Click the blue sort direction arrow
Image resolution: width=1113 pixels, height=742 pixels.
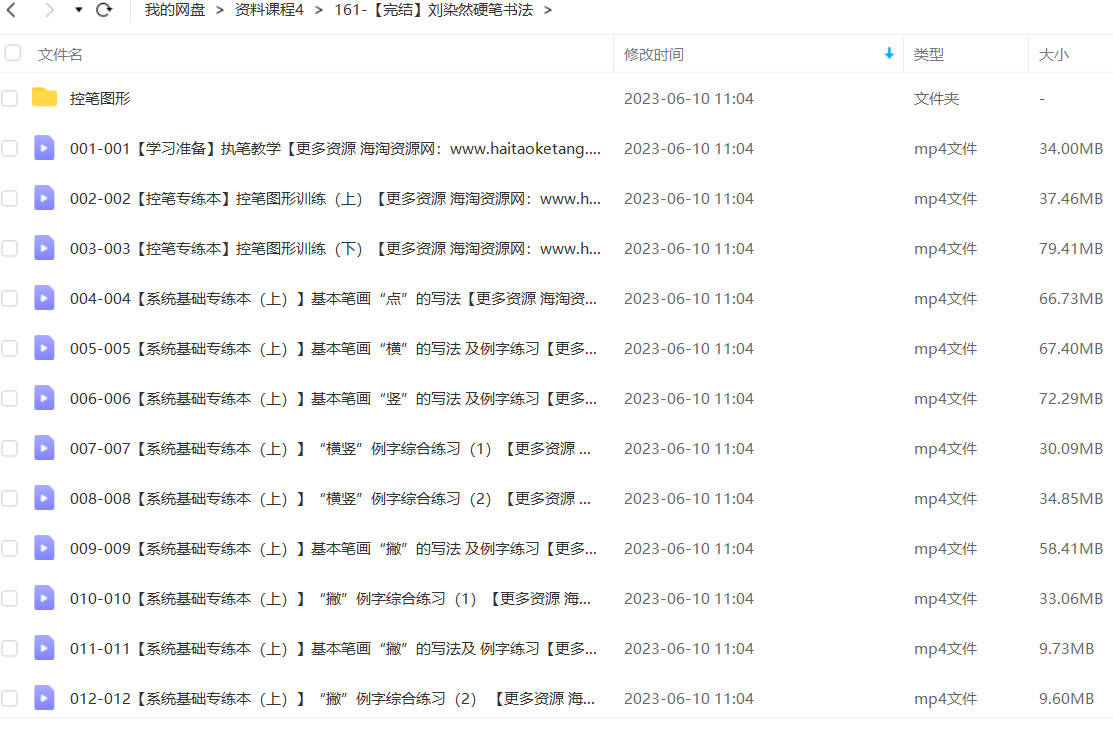tap(889, 53)
